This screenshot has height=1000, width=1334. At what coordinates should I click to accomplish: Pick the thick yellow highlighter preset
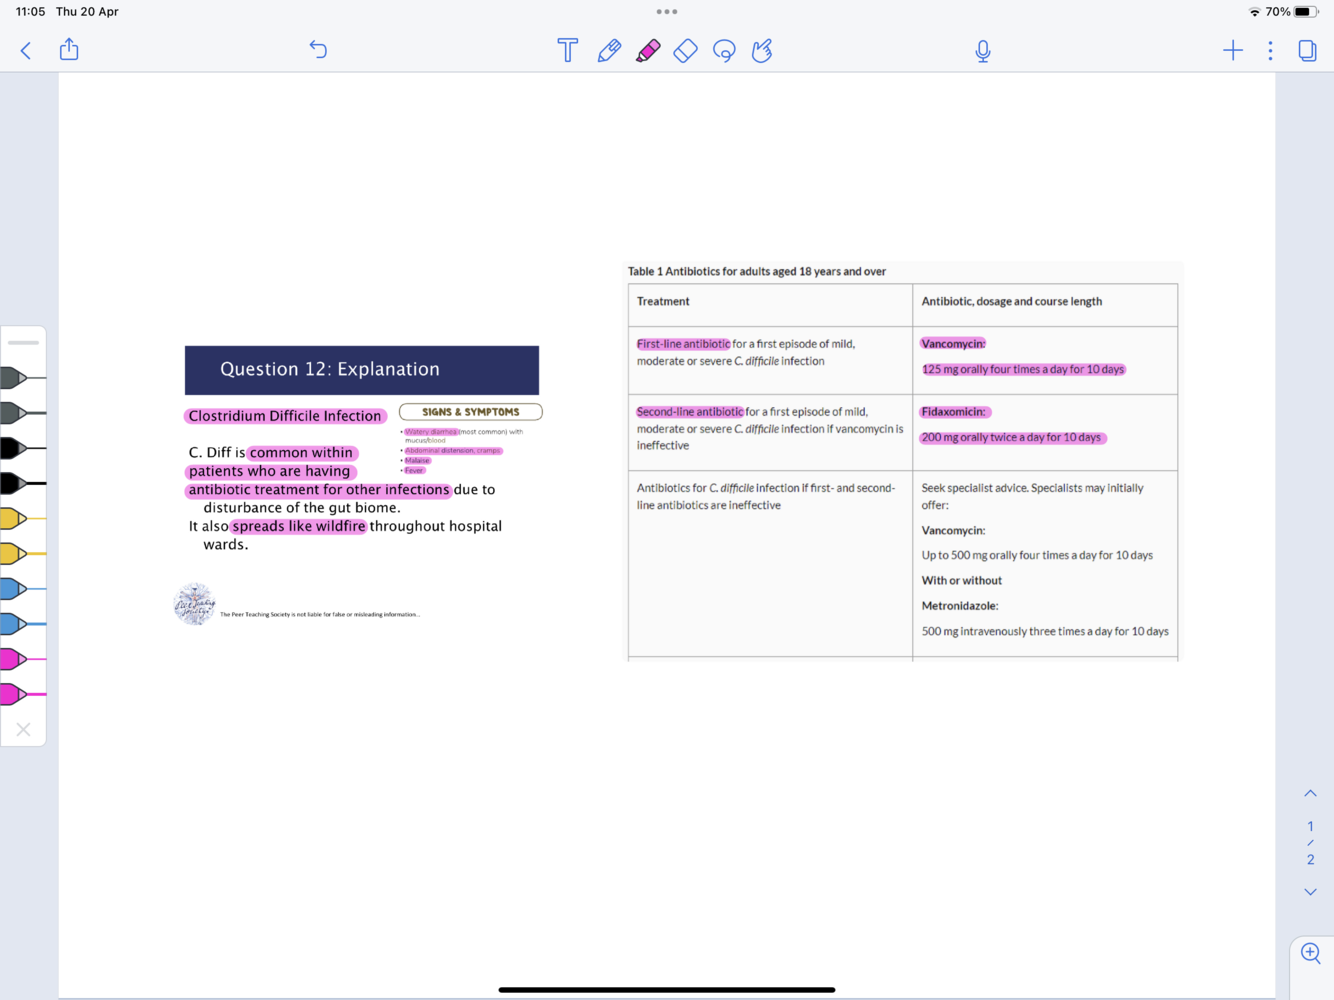tap(23, 553)
